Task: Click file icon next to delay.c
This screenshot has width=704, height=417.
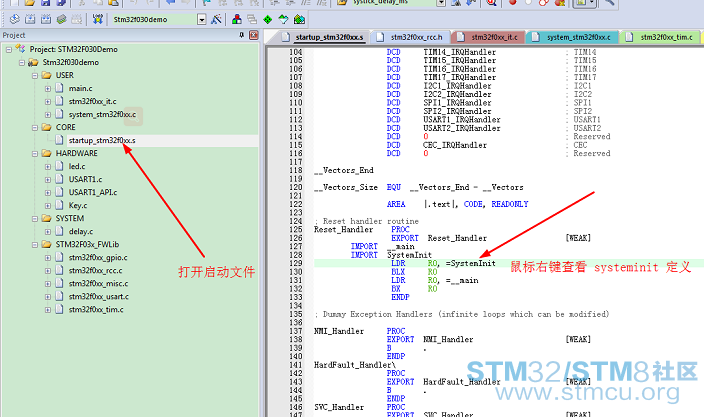Action: (59, 231)
